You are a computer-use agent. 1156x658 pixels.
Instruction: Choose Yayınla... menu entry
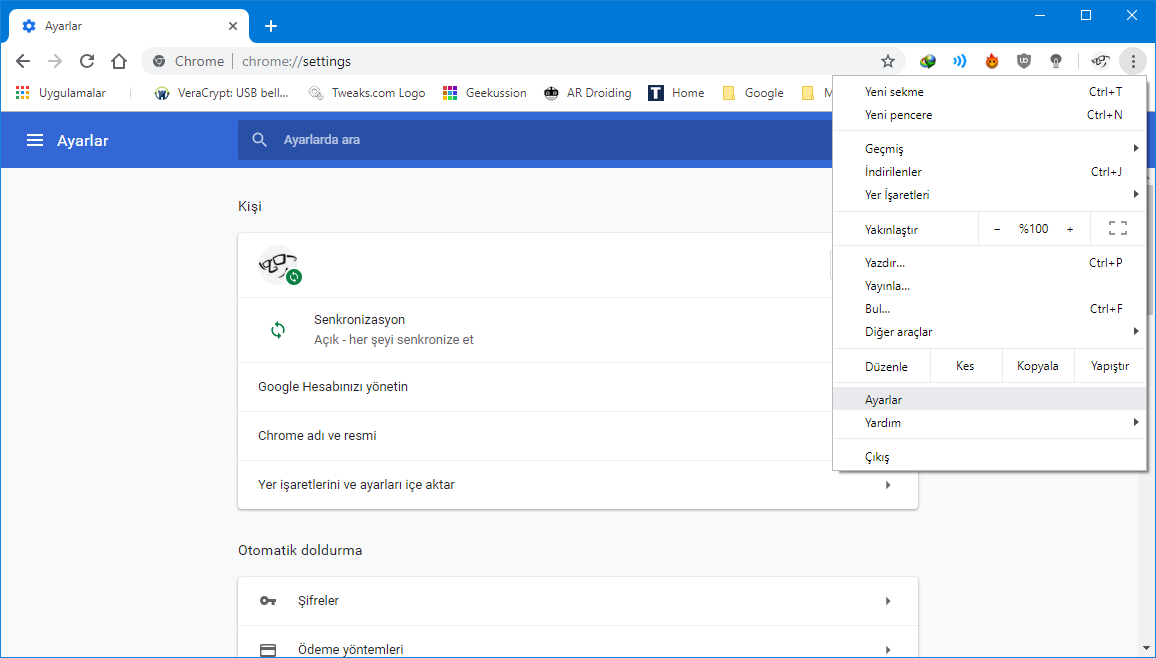click(989, 286)
